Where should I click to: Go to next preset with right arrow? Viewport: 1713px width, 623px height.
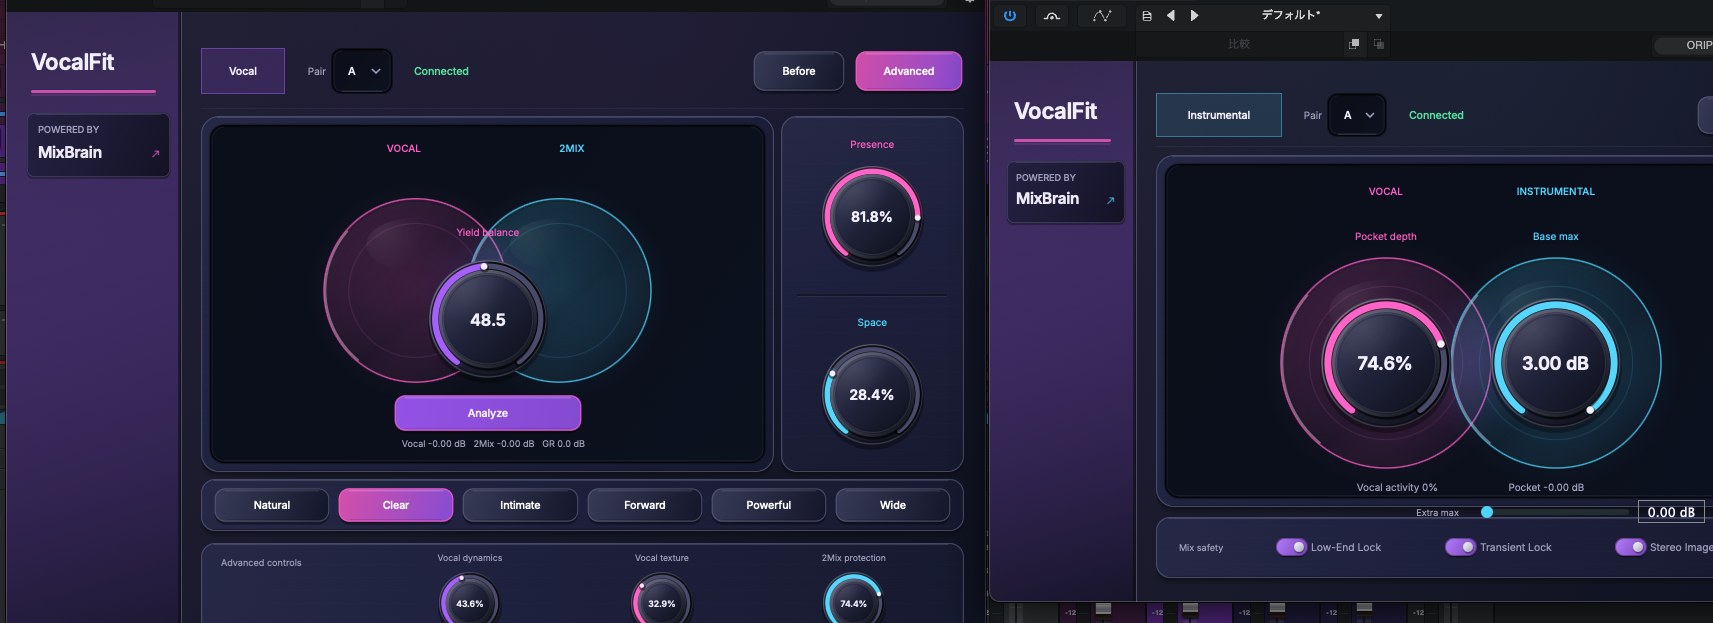(x=1194, y=16)
